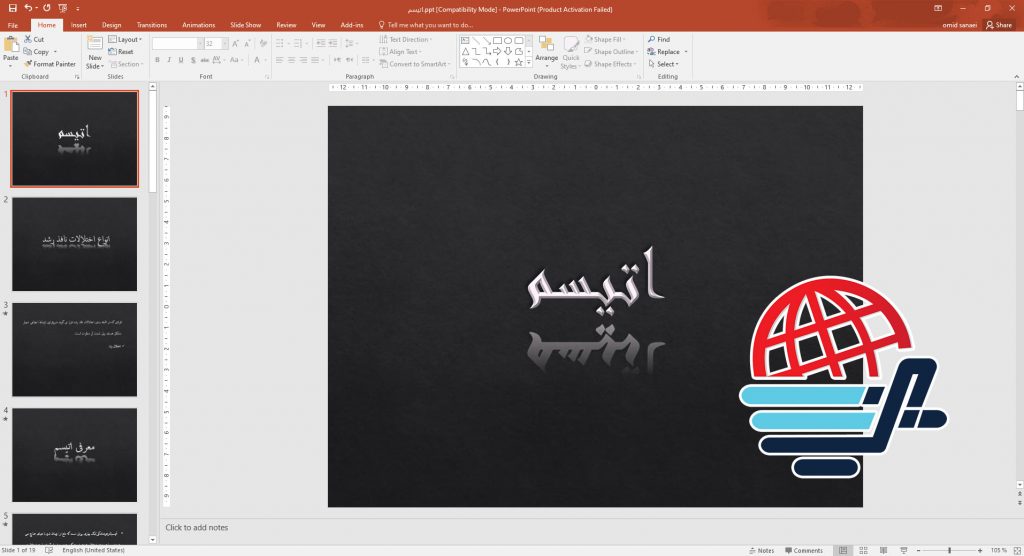1024x556 pixels.
Task: Switch to the Animations tab
Action: (199, 25)
